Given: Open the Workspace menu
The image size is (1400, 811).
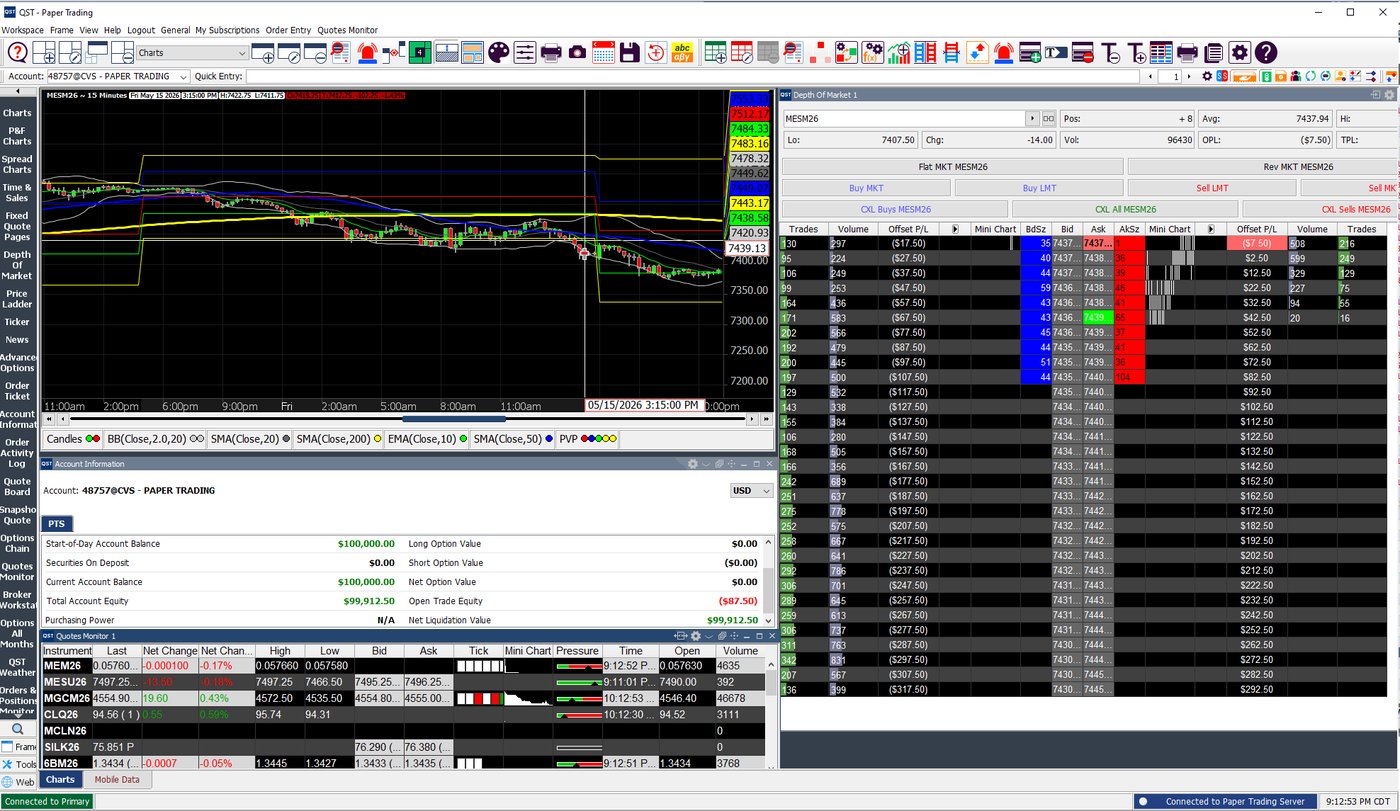Looking at the screenshot, I should point(23,30).
